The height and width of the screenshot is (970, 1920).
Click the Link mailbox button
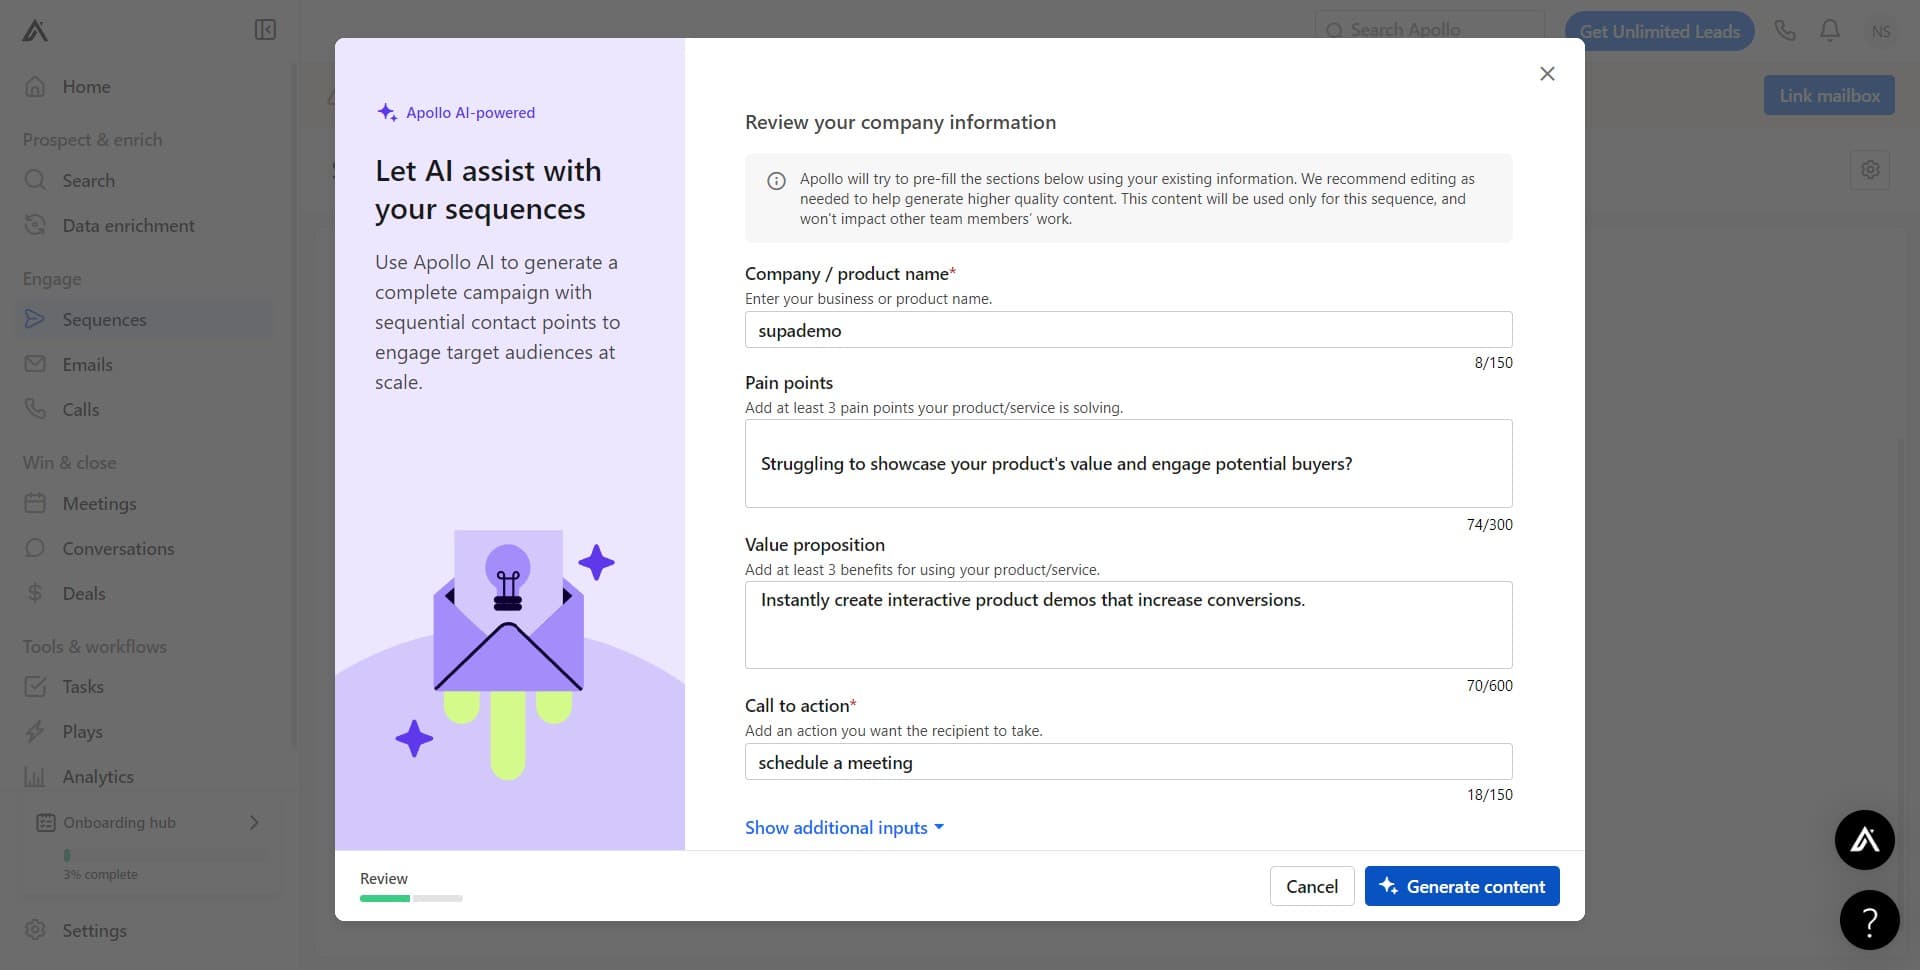point(1828,95)
